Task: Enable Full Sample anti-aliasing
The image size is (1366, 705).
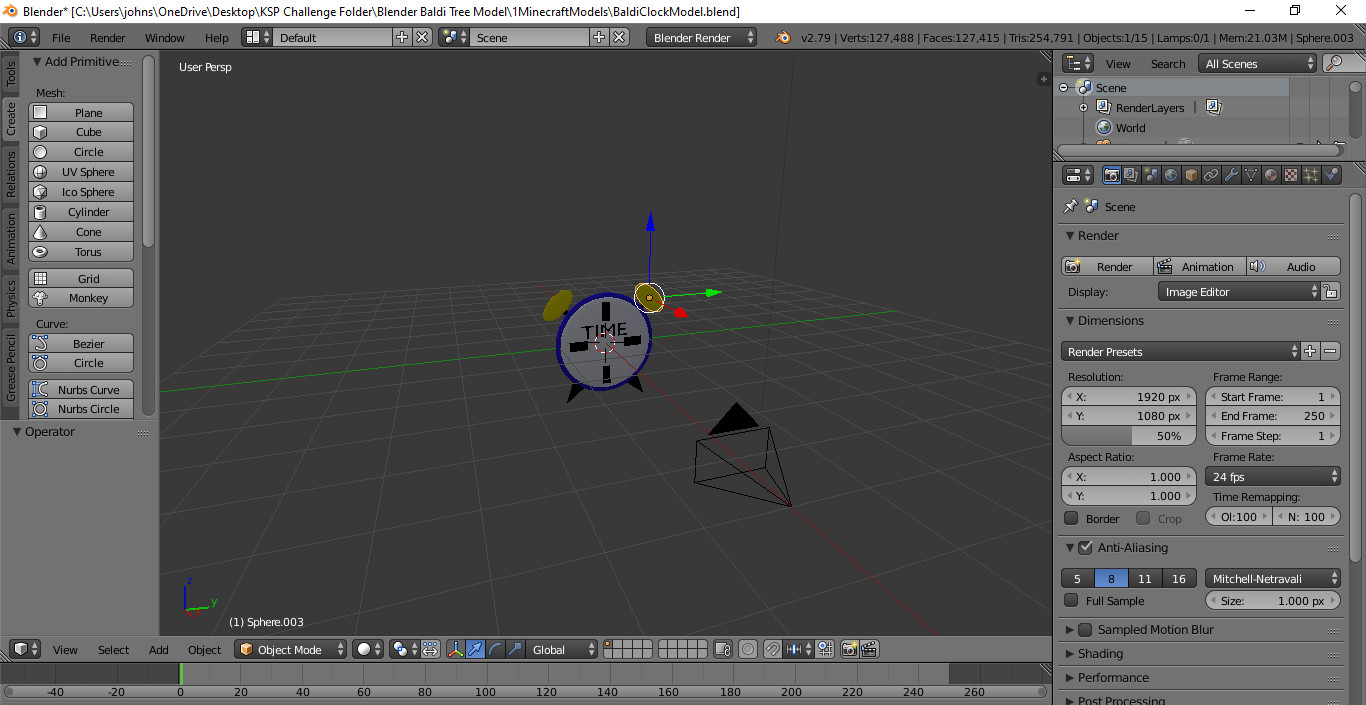Action: pyautogui.click(x=1069, y=601)
